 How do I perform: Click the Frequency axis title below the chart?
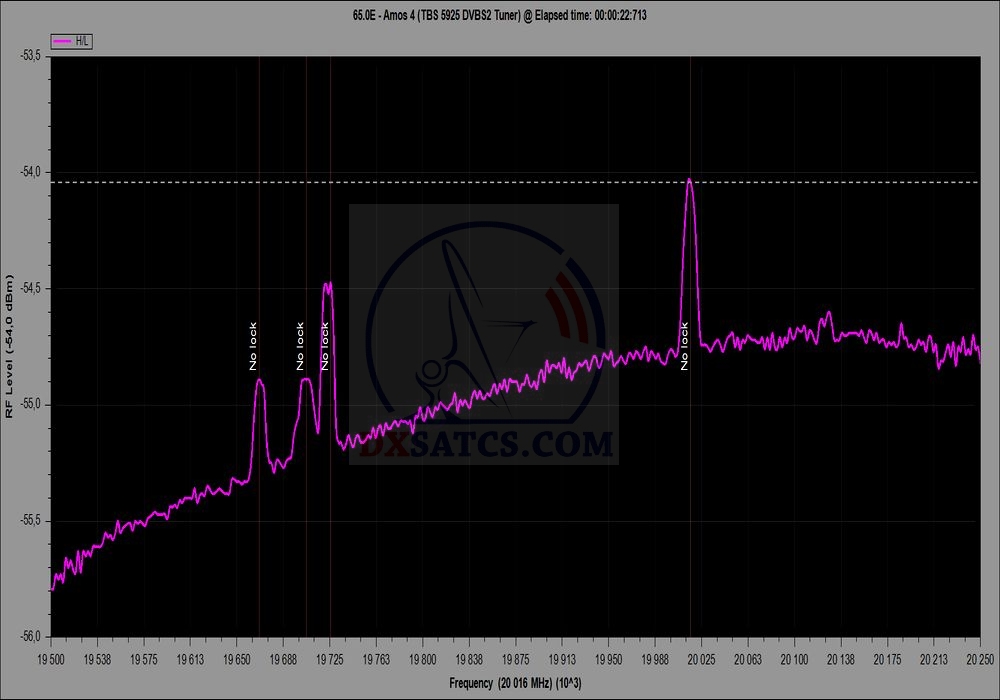coord(515,682)
